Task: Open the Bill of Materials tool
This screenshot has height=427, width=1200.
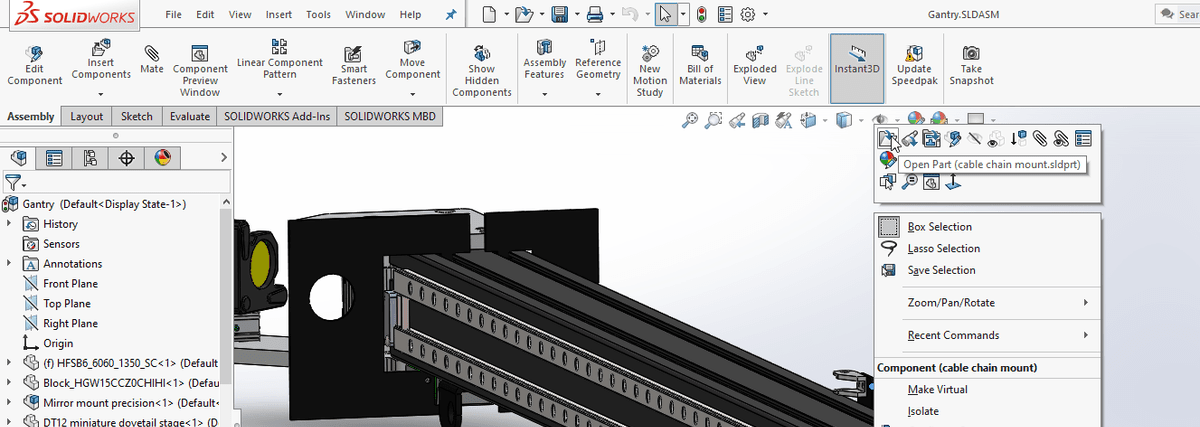Action: coord(700,65)
